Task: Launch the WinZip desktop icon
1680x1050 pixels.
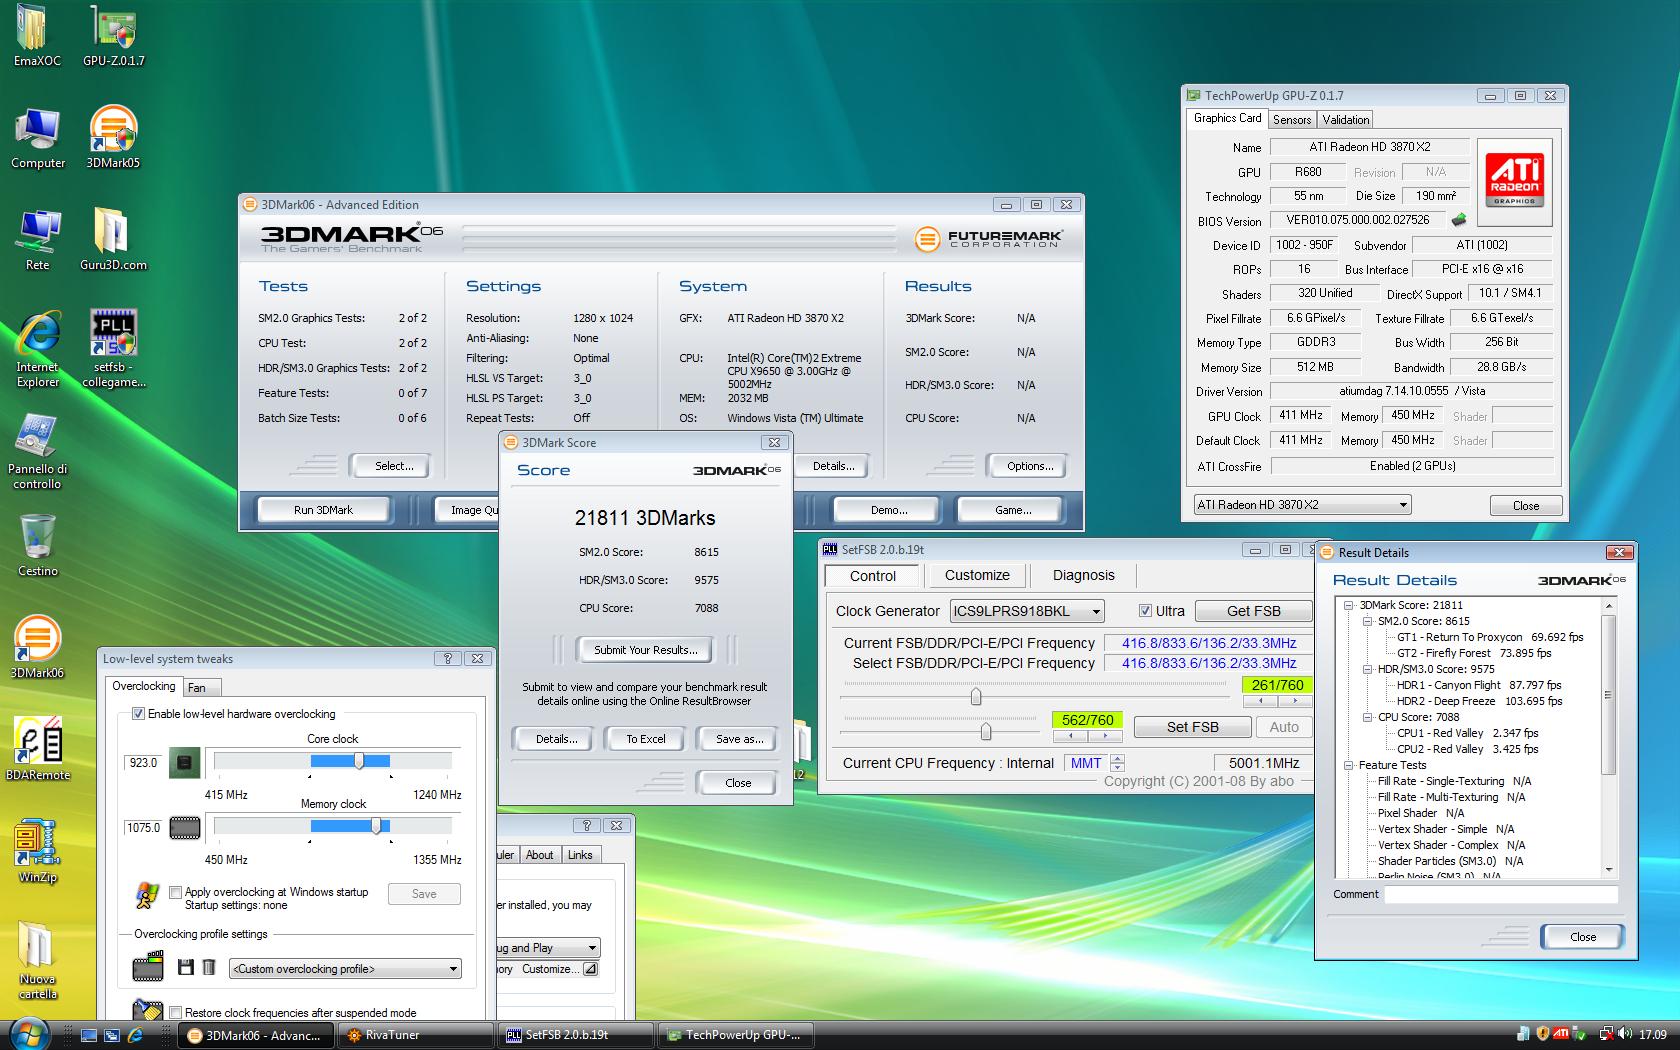Action: (38, 852)
